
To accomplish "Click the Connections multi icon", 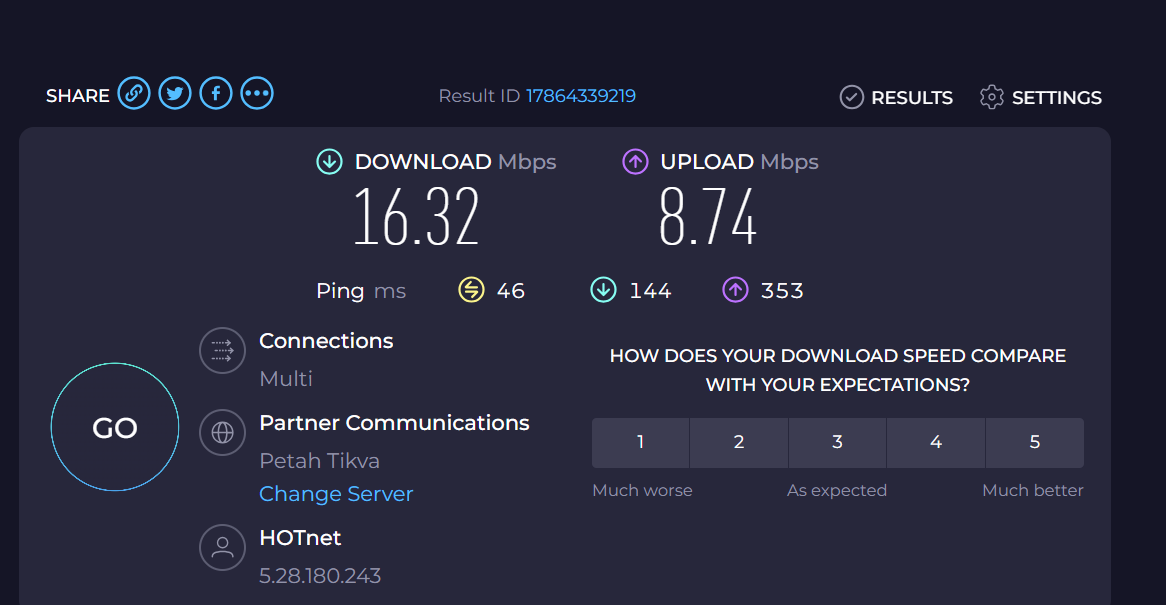I will coord(222,350).
